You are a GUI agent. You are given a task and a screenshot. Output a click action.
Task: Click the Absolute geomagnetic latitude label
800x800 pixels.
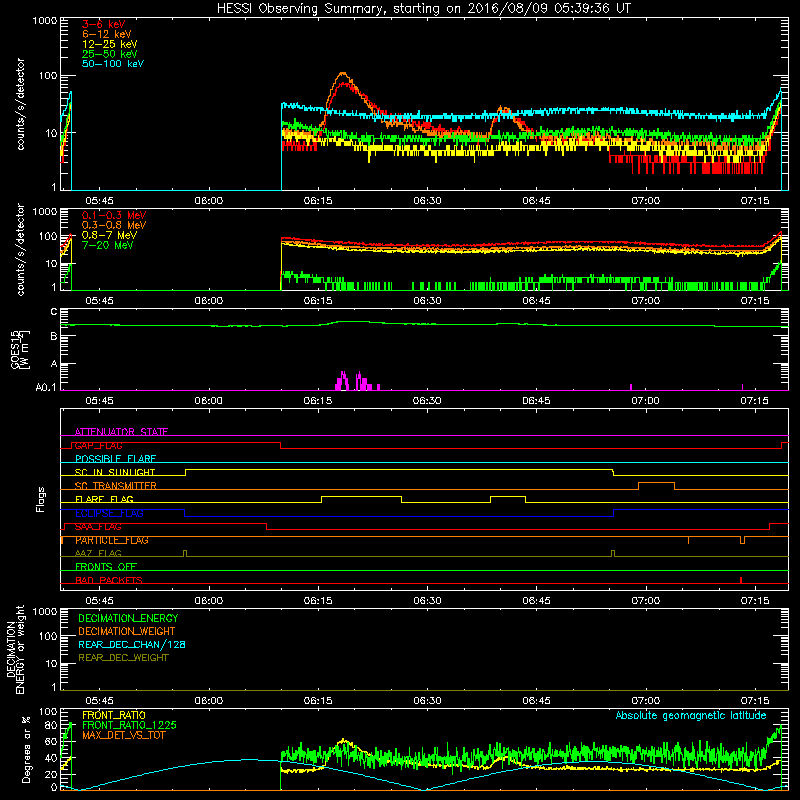691,715
